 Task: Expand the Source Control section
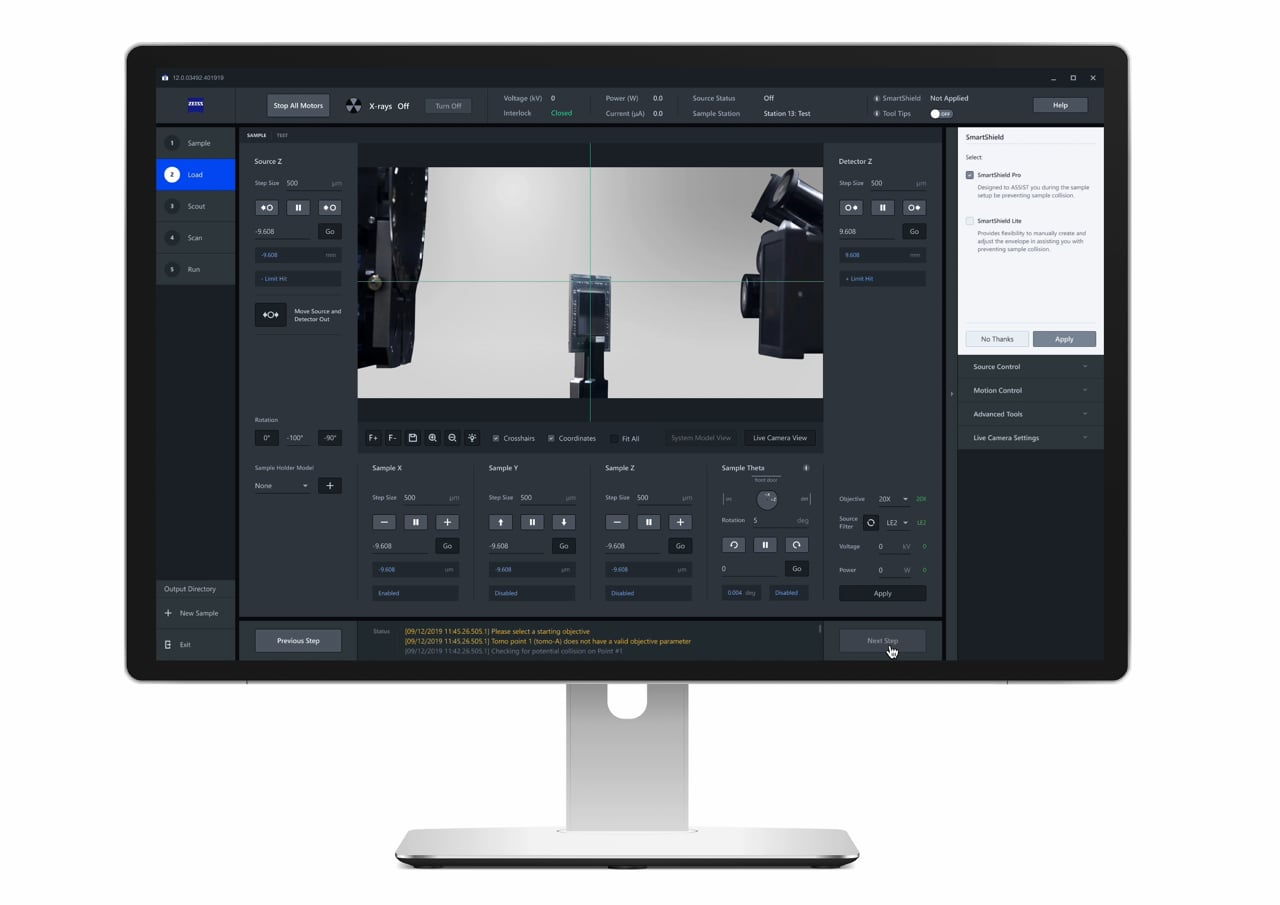click(x=1030, y=367)
